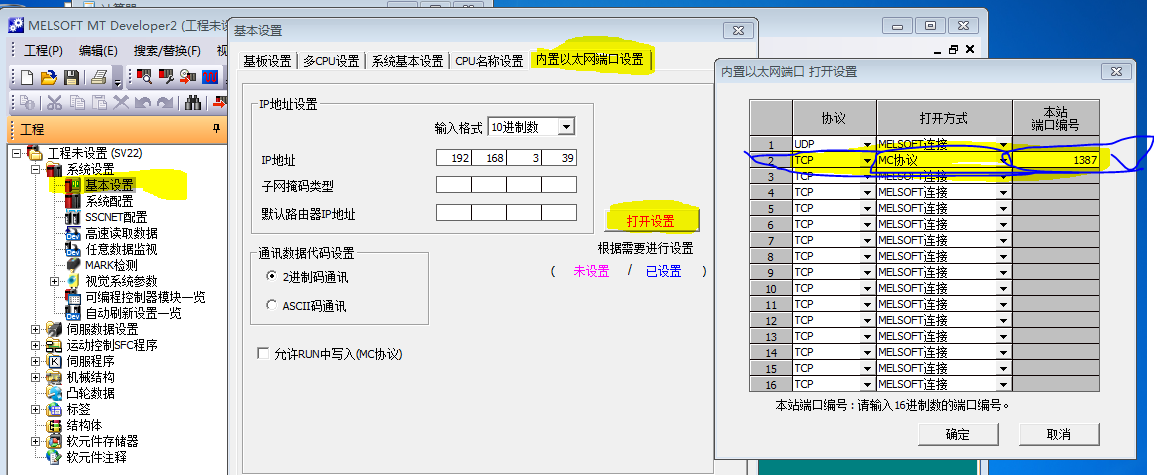The image size is (1154, 475).
Task: Select the ASCII码通讯 radio button
Action: point(272,306)
